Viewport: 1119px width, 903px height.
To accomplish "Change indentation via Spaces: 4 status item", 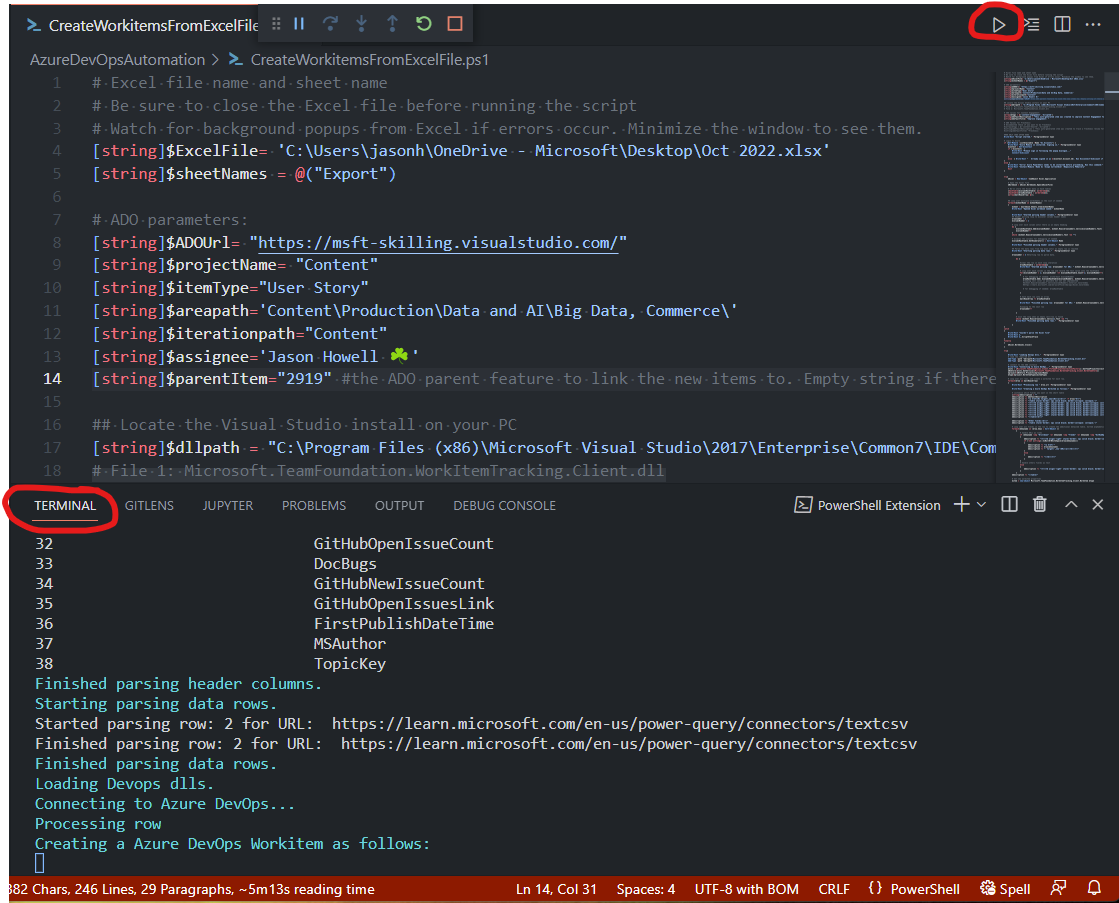I will (645, 888).
